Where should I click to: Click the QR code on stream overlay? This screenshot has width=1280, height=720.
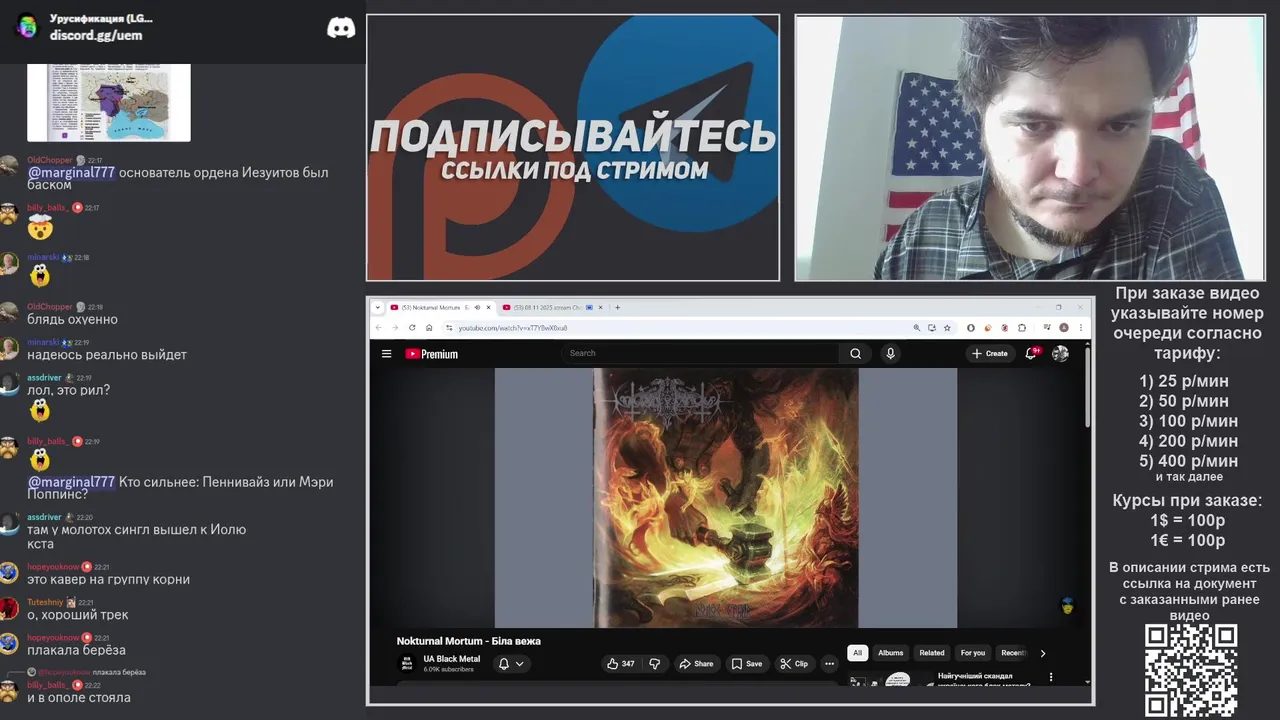click(1191, 670)
